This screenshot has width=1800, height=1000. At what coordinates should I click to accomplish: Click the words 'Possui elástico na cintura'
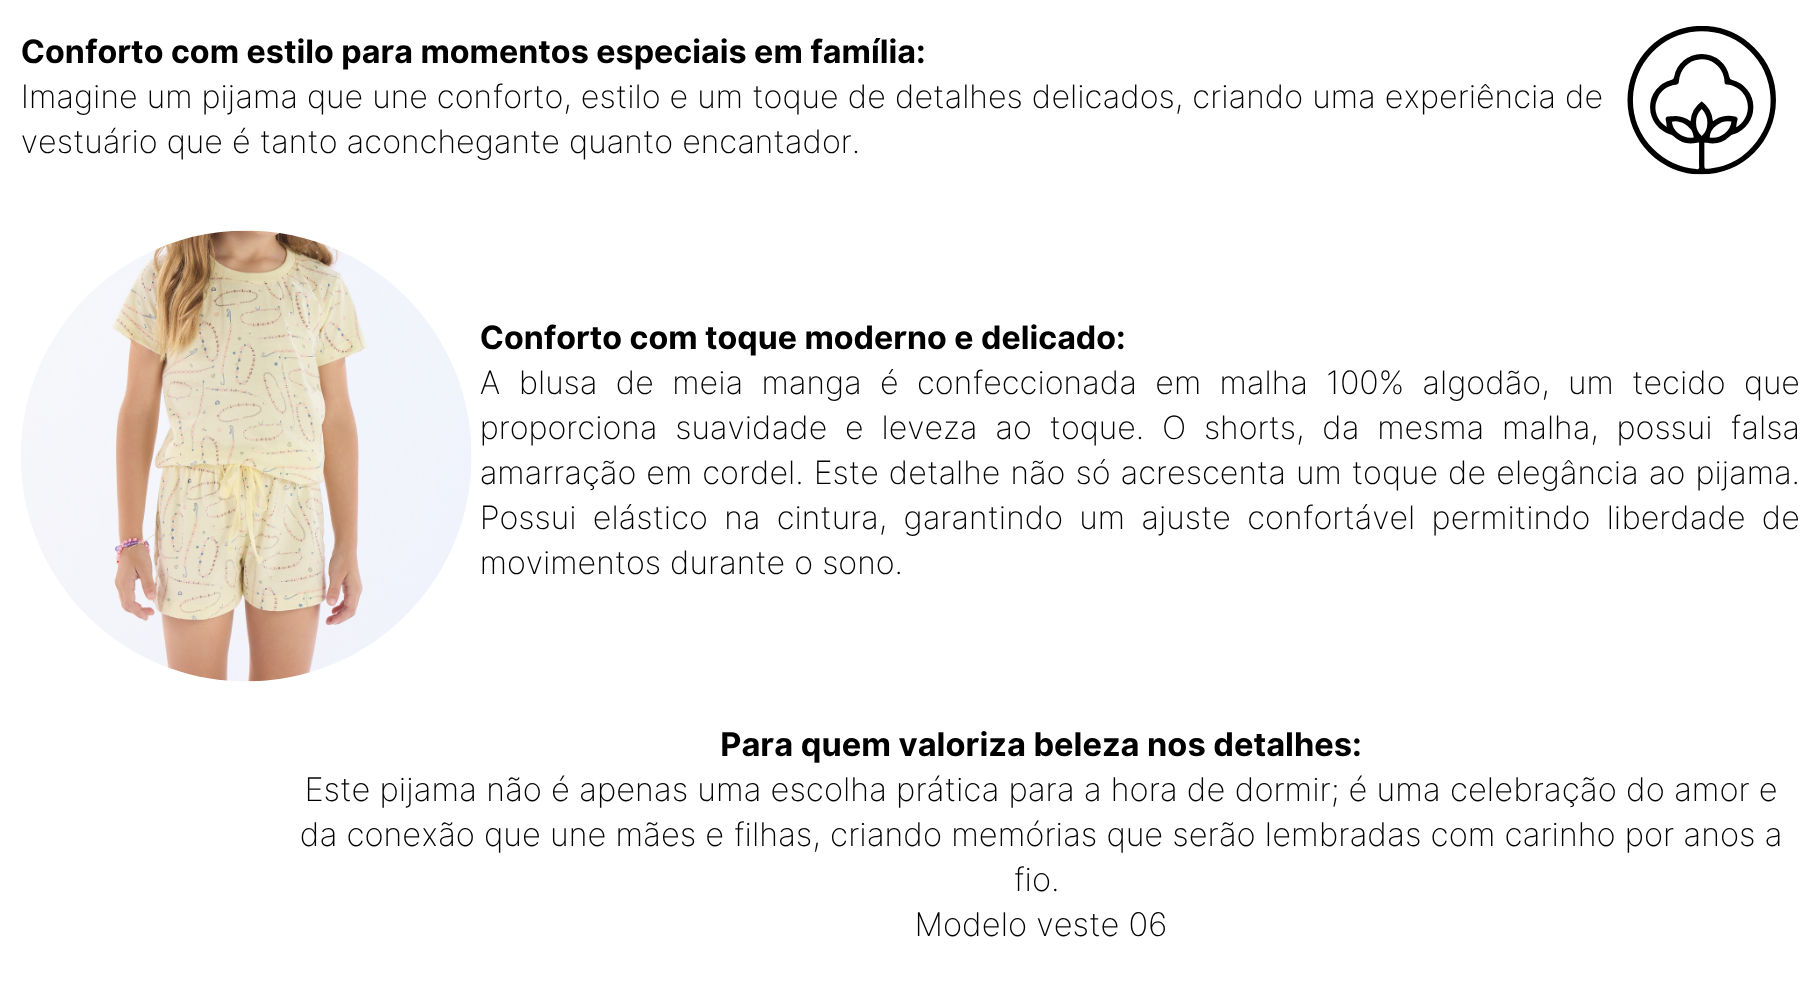(x=684, y=518)
